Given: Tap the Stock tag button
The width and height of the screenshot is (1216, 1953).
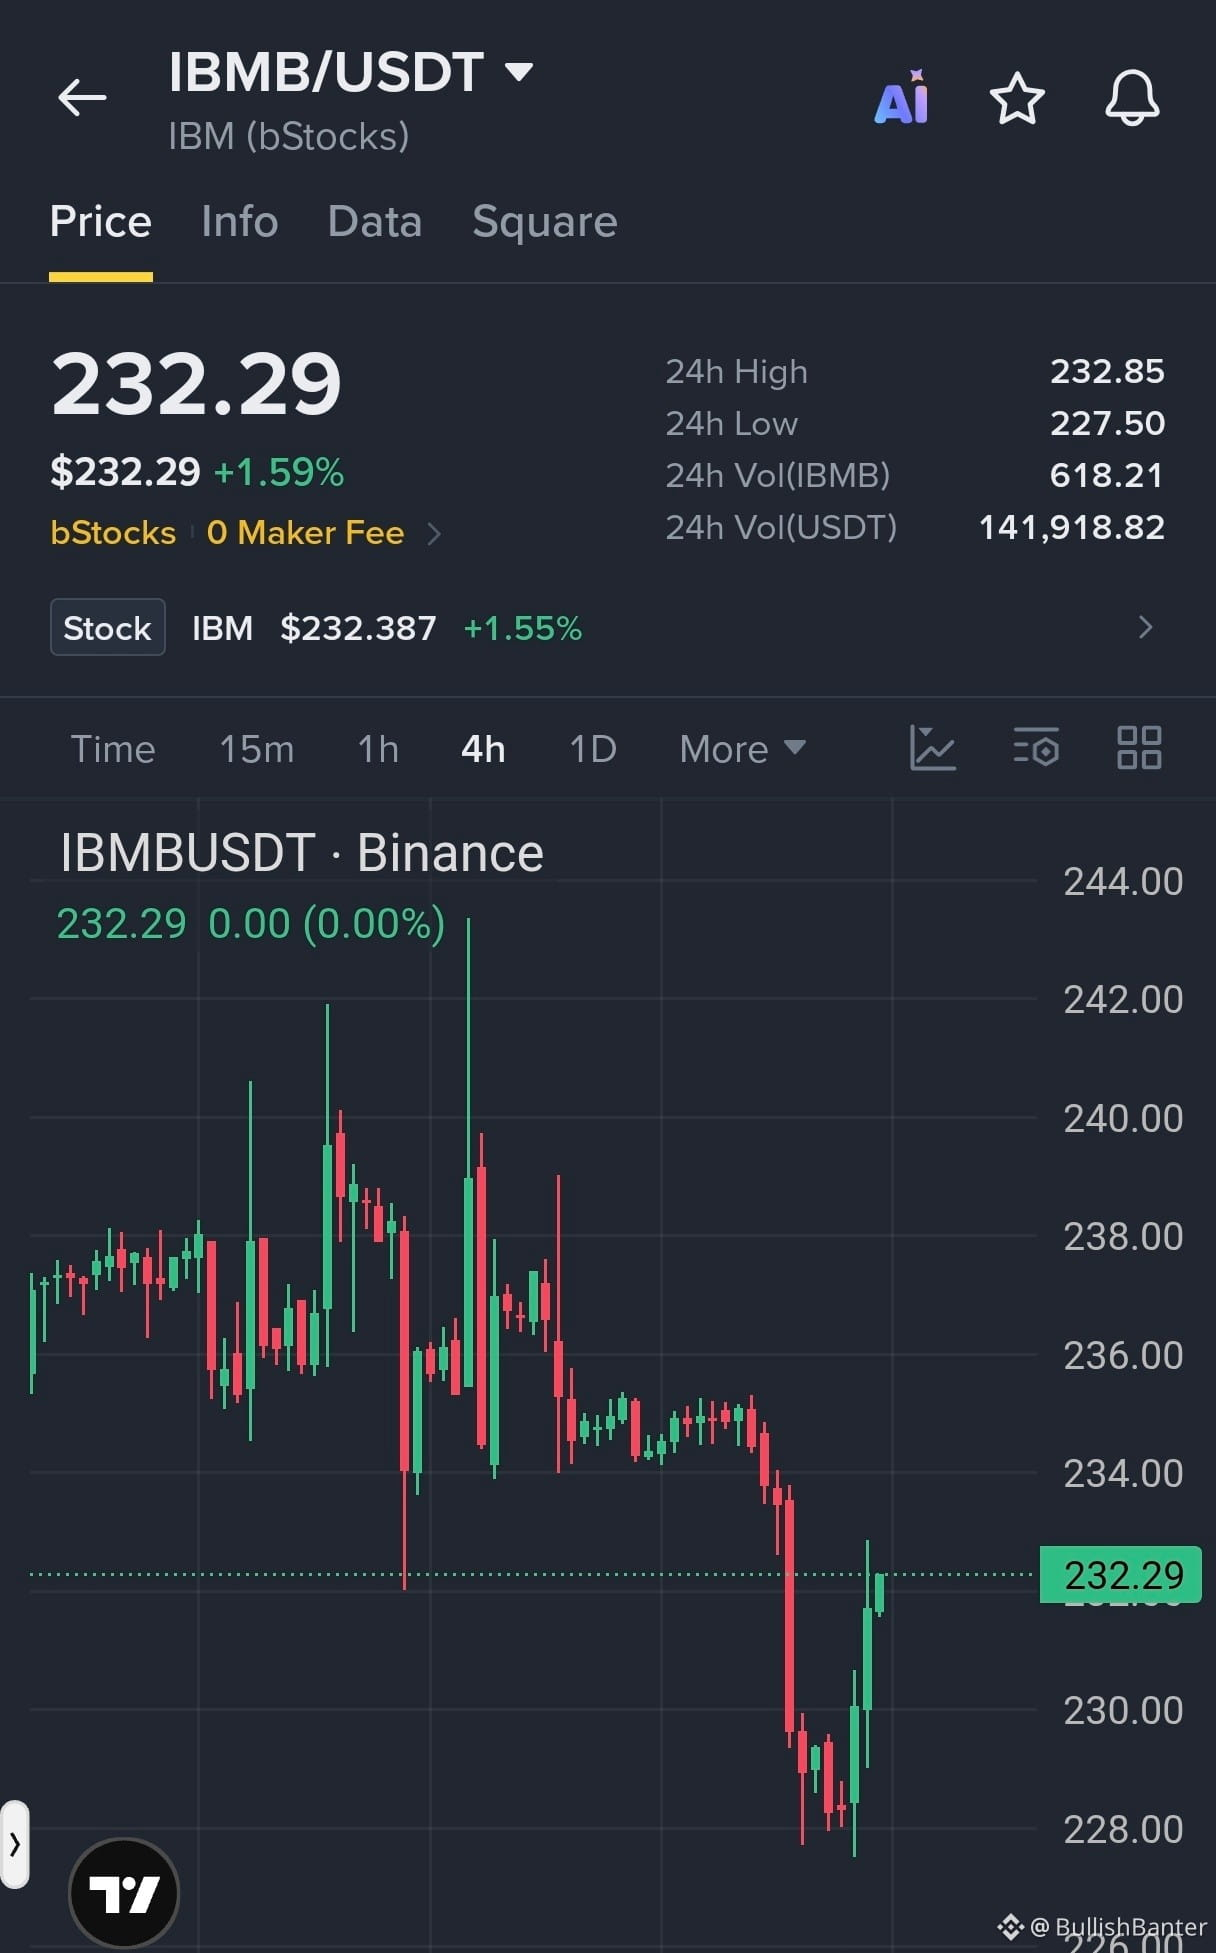Looking at the screenshot, I should pyautogui.click(x=108, y=627).
